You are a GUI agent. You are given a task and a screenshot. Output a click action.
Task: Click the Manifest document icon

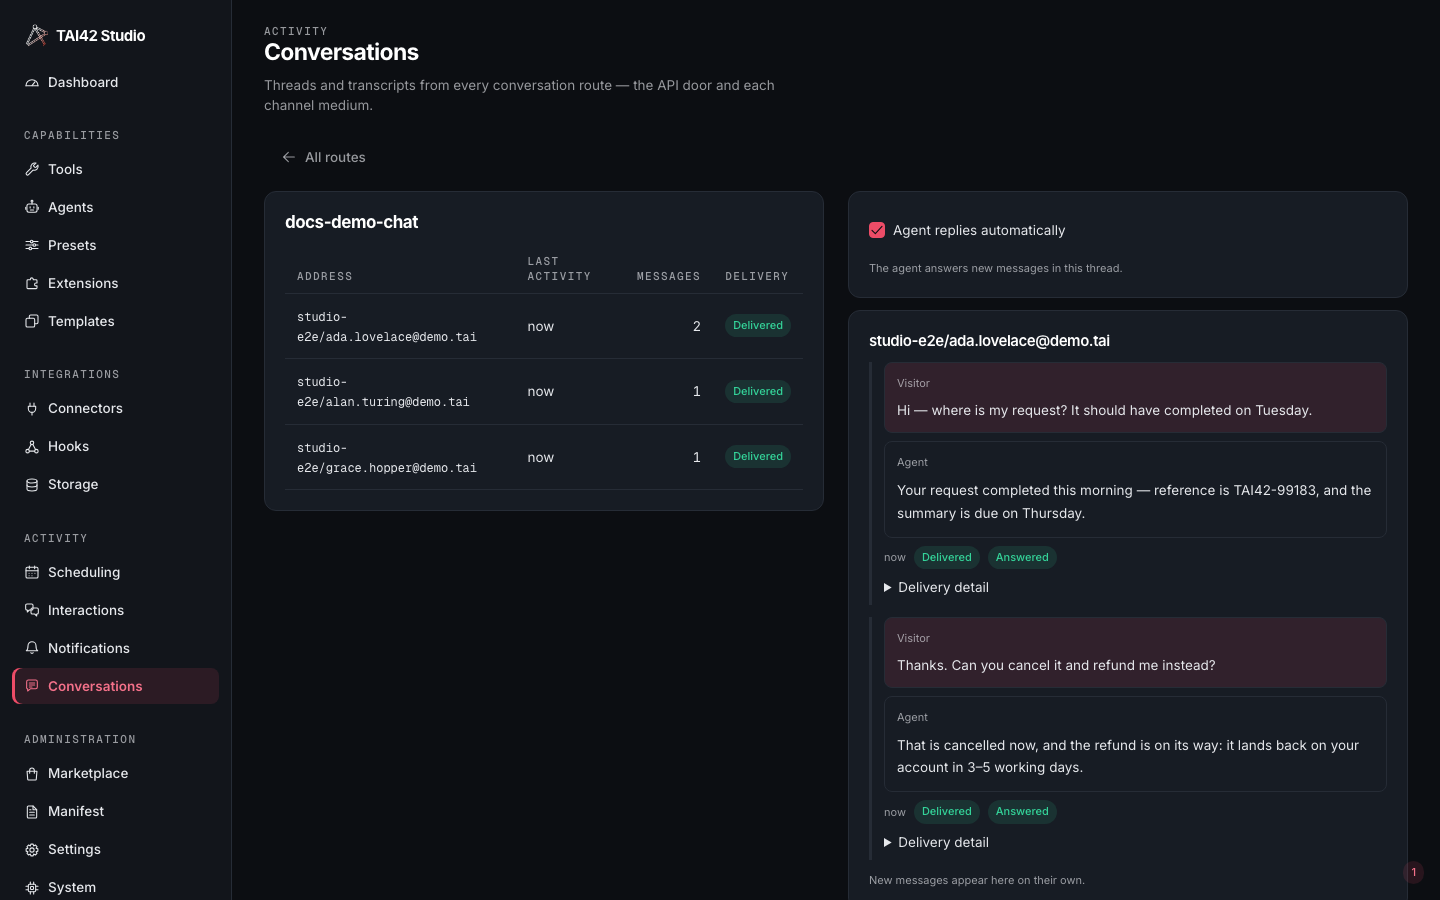(x=32, y=812)
